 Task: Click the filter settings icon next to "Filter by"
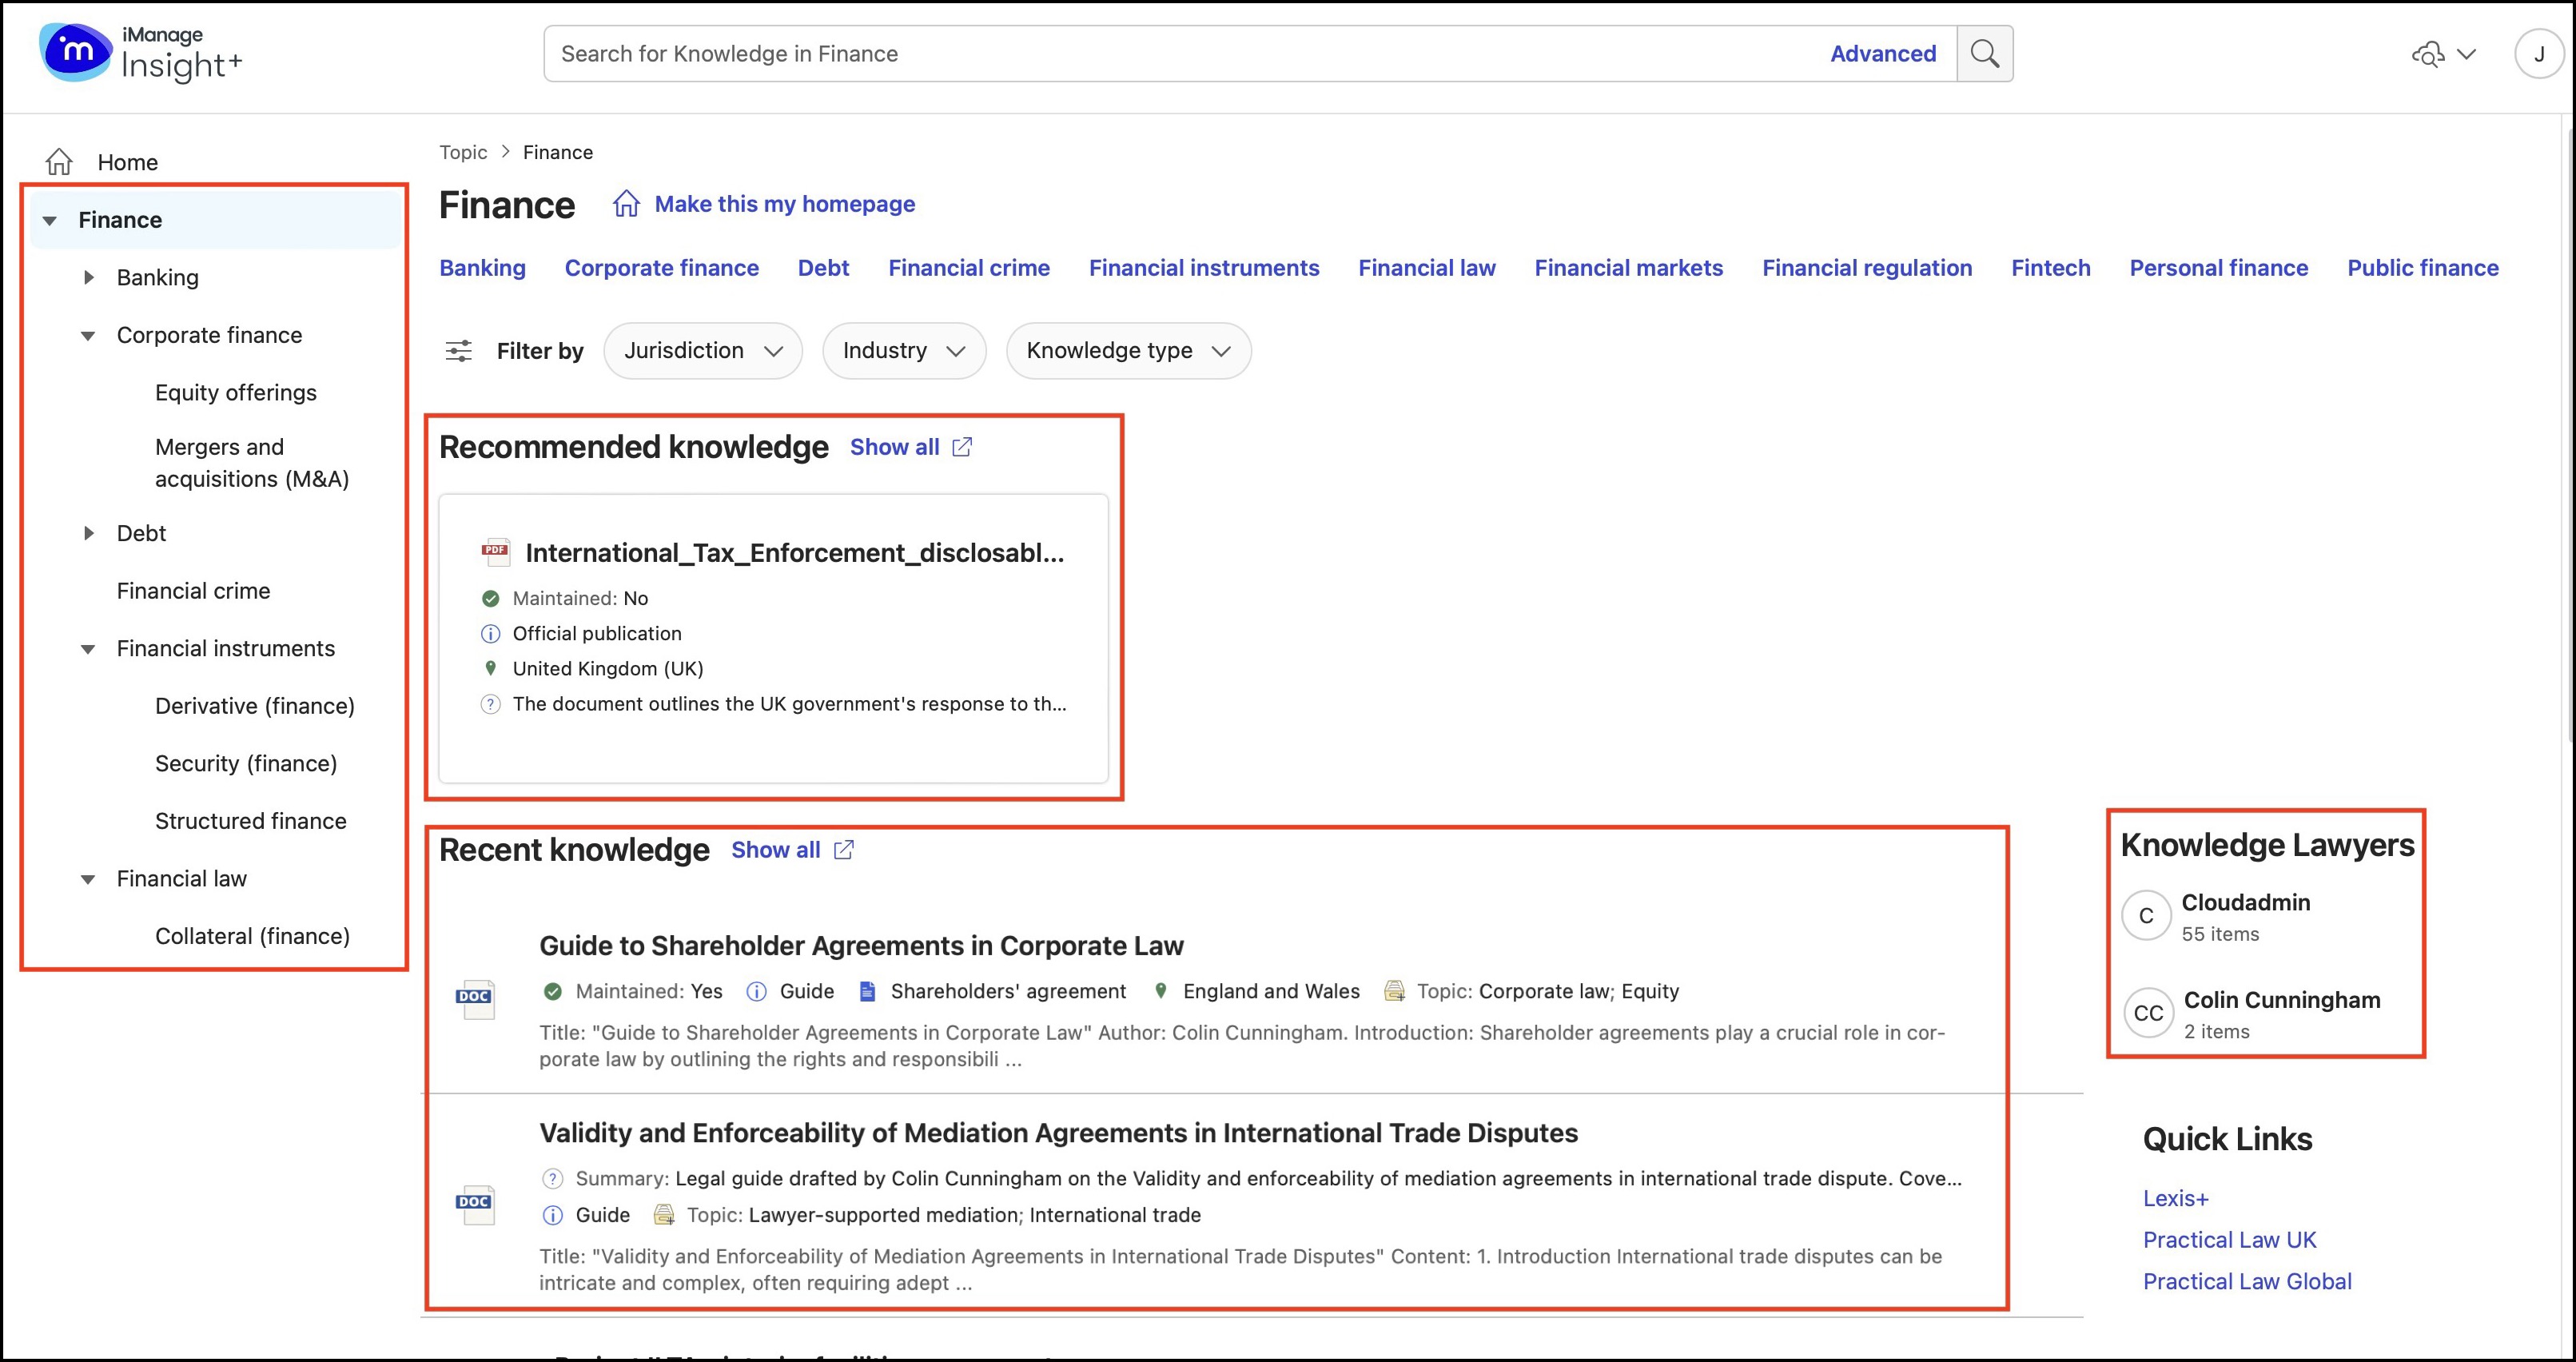pyautogui.click(x=459, y=351)
